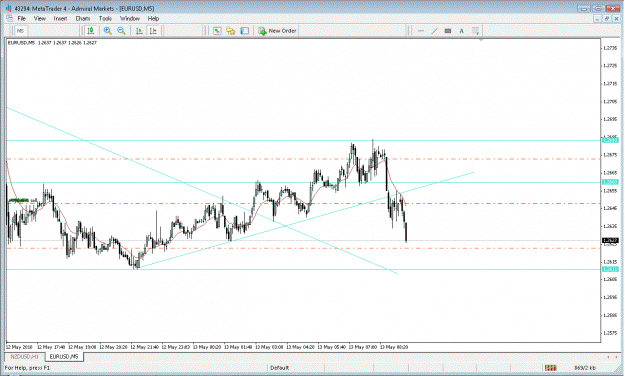Open the toolbar overflow dropdown

click(476, 31)
